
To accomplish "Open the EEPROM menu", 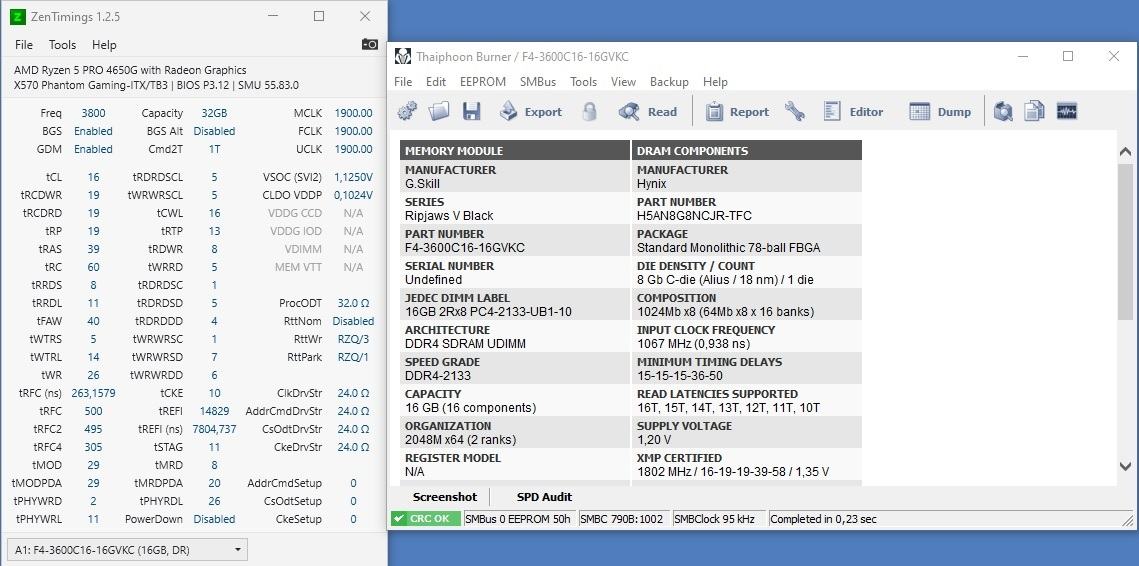I will [x=483, y=81].
